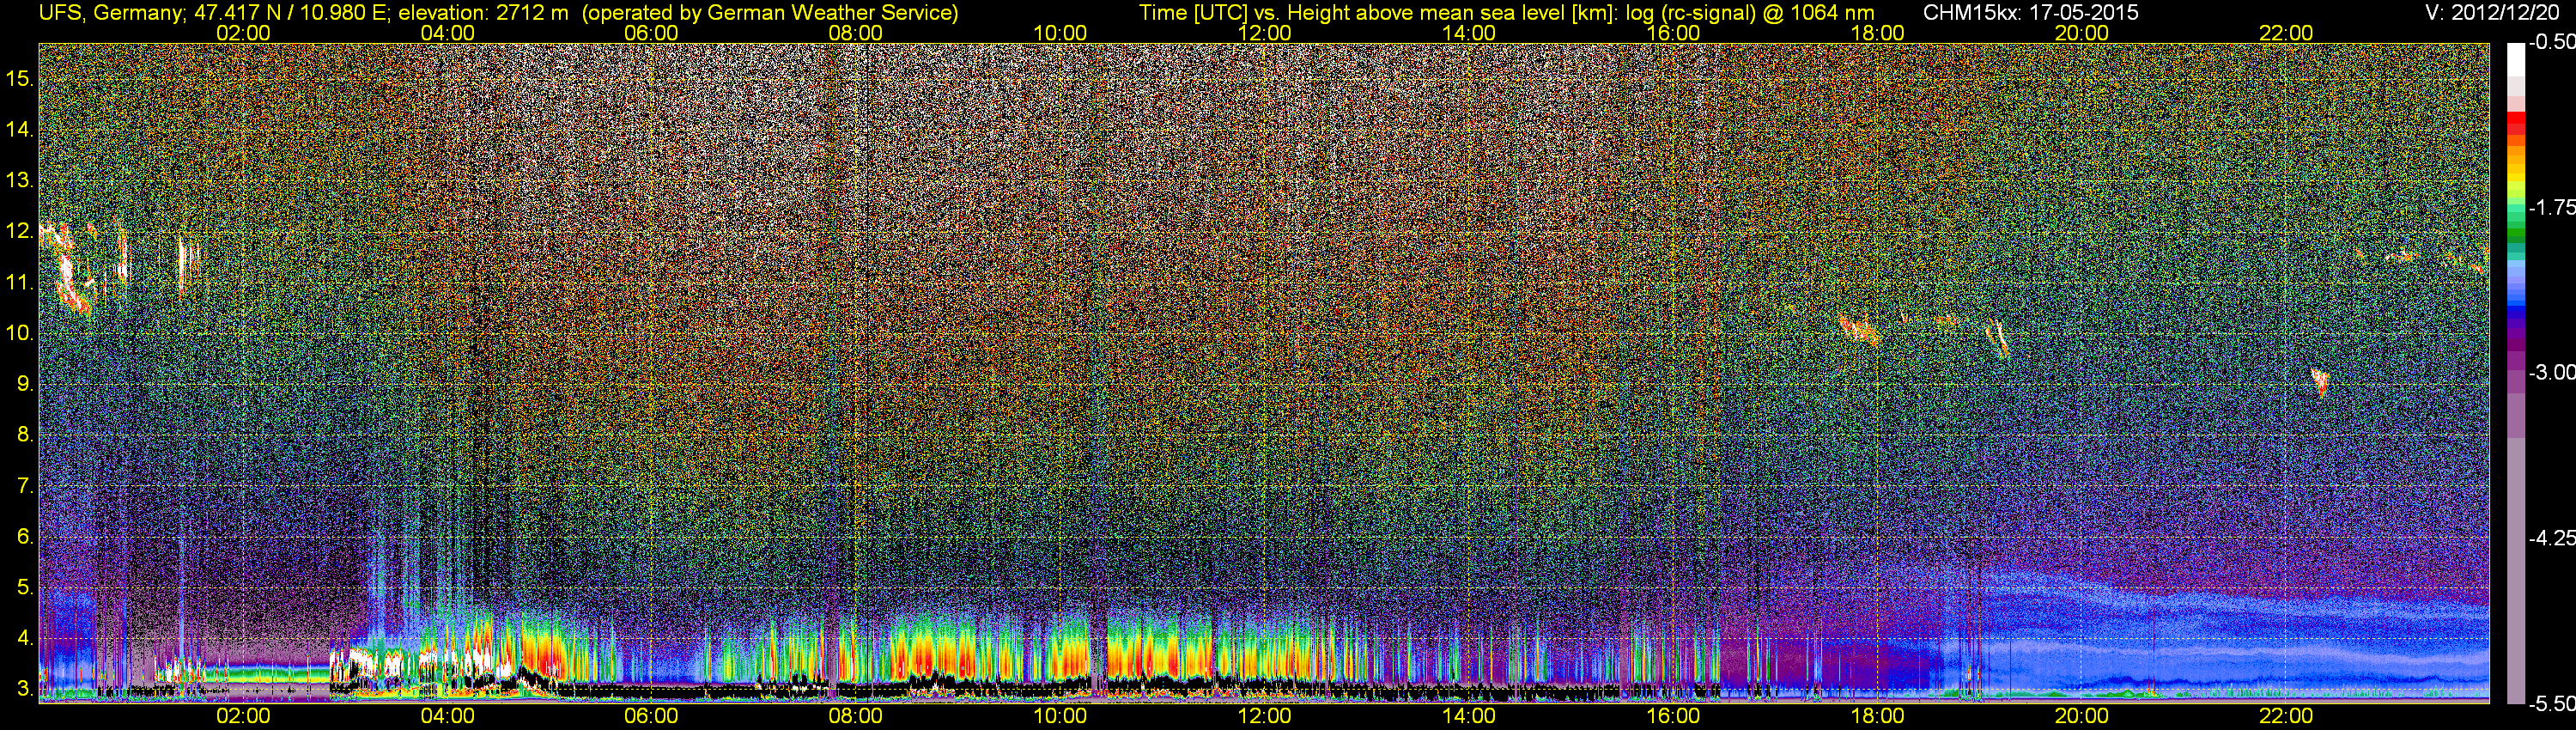
Task: Click the 20:00 label on top time axis
Action: click(2082, 33)
